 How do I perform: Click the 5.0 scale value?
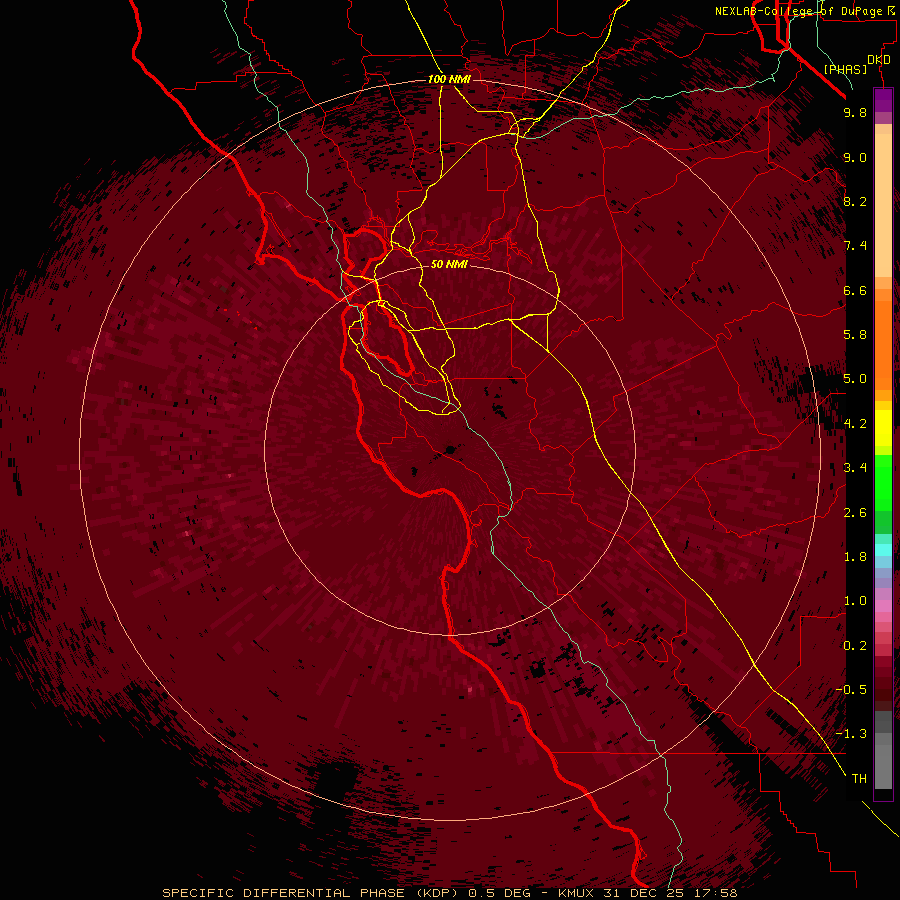pos(855,379)
